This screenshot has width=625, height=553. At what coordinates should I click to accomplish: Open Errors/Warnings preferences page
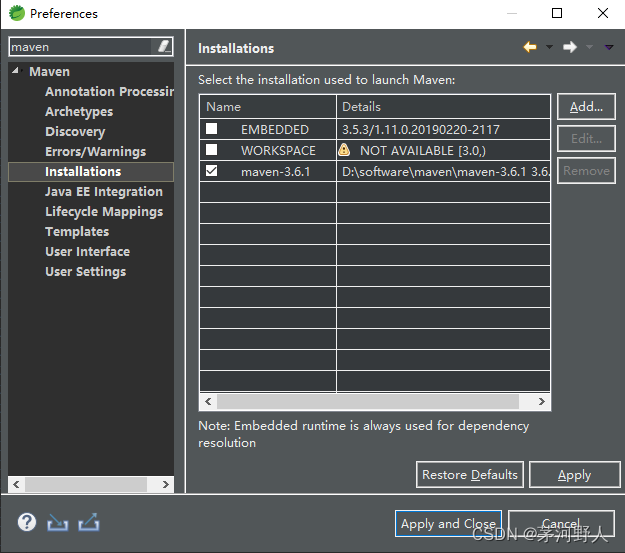coord(95,152)
